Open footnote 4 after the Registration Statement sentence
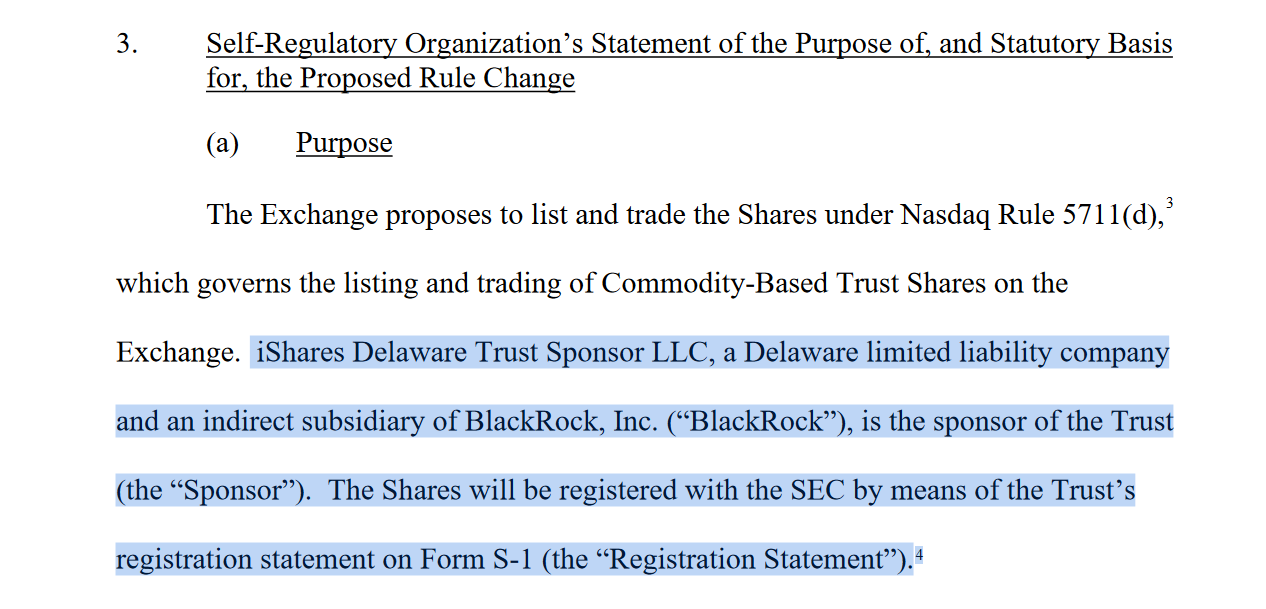The height and width of the screenshot is (609, 1266). 919,556
